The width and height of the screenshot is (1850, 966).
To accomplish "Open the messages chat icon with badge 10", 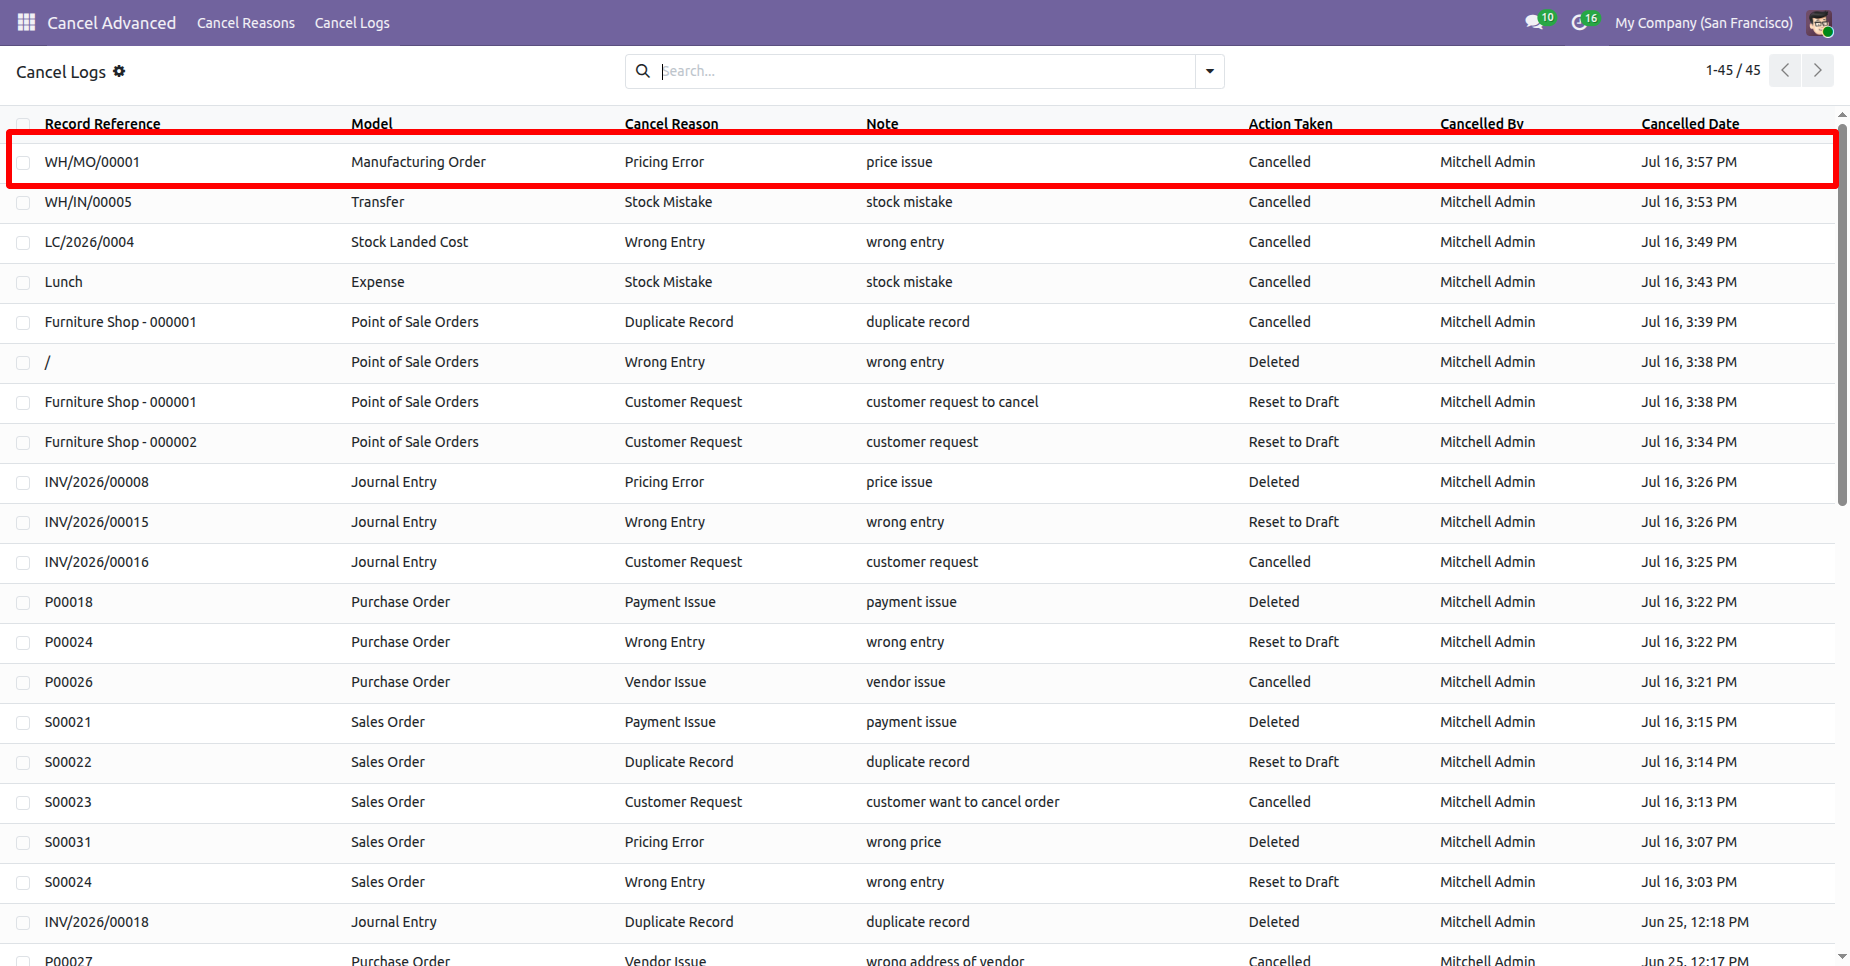I will point(1538,22).
